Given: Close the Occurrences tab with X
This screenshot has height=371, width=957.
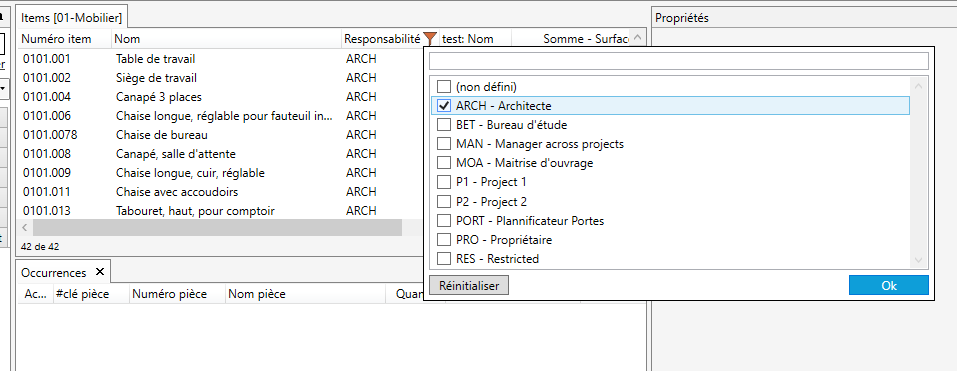Looking at the screenshot, I should tap(100, 272).
